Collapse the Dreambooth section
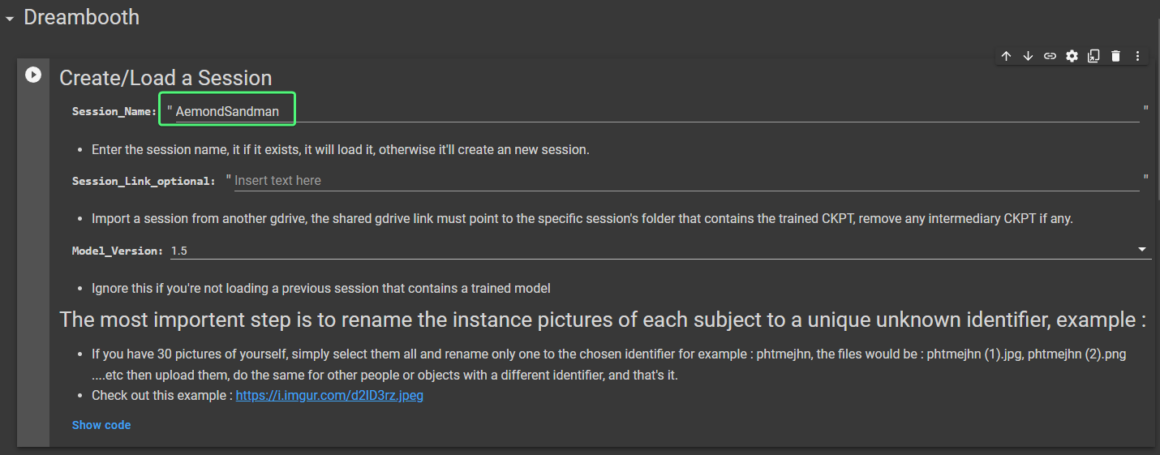 pyautogui.click(x=9, y=19)
